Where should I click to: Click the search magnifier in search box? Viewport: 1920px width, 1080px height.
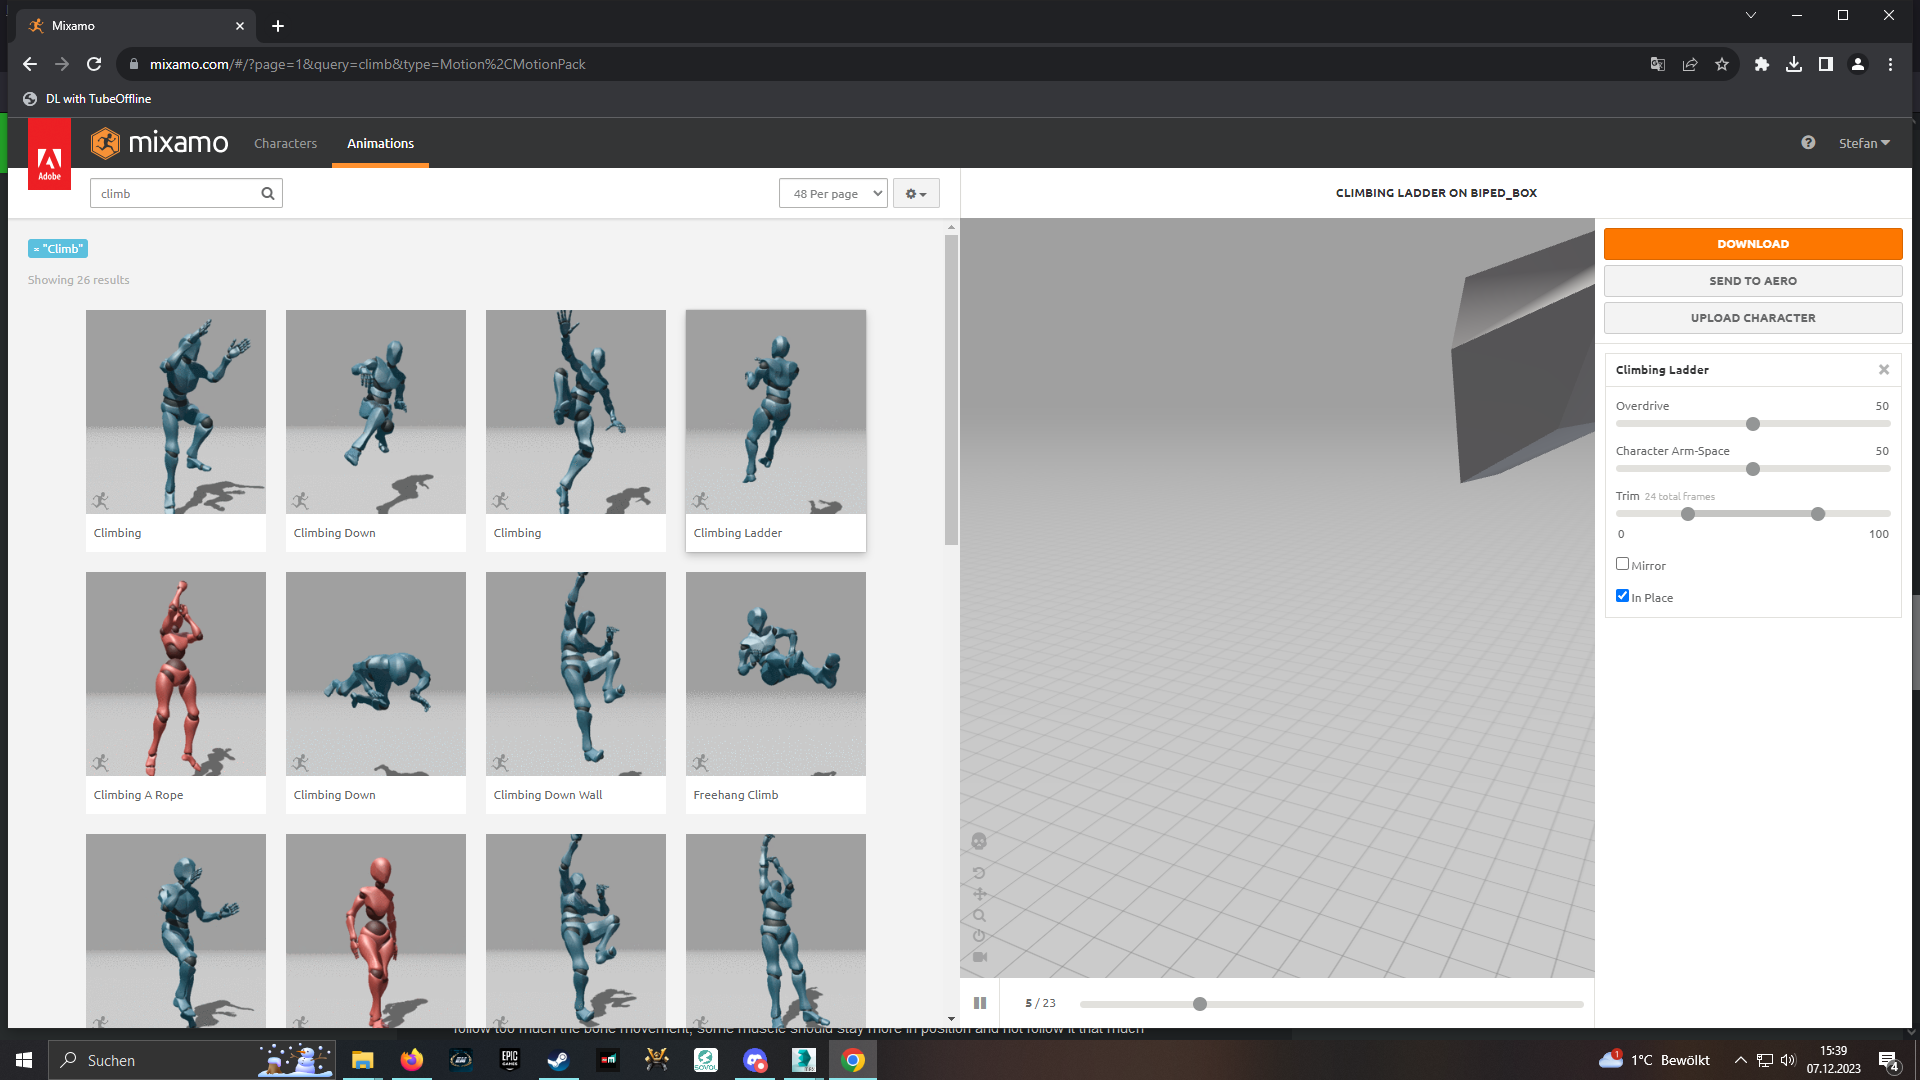click(268, 194)
